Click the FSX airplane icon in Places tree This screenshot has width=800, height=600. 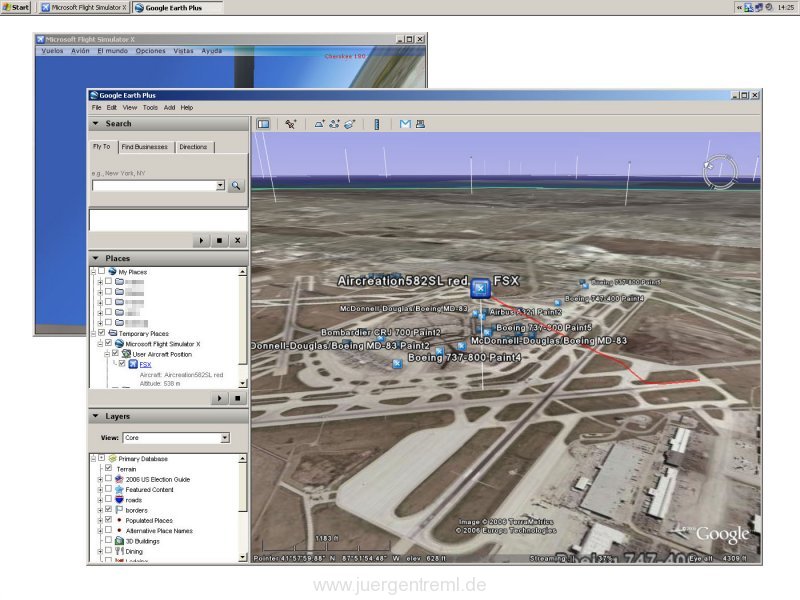click(133, 364)
